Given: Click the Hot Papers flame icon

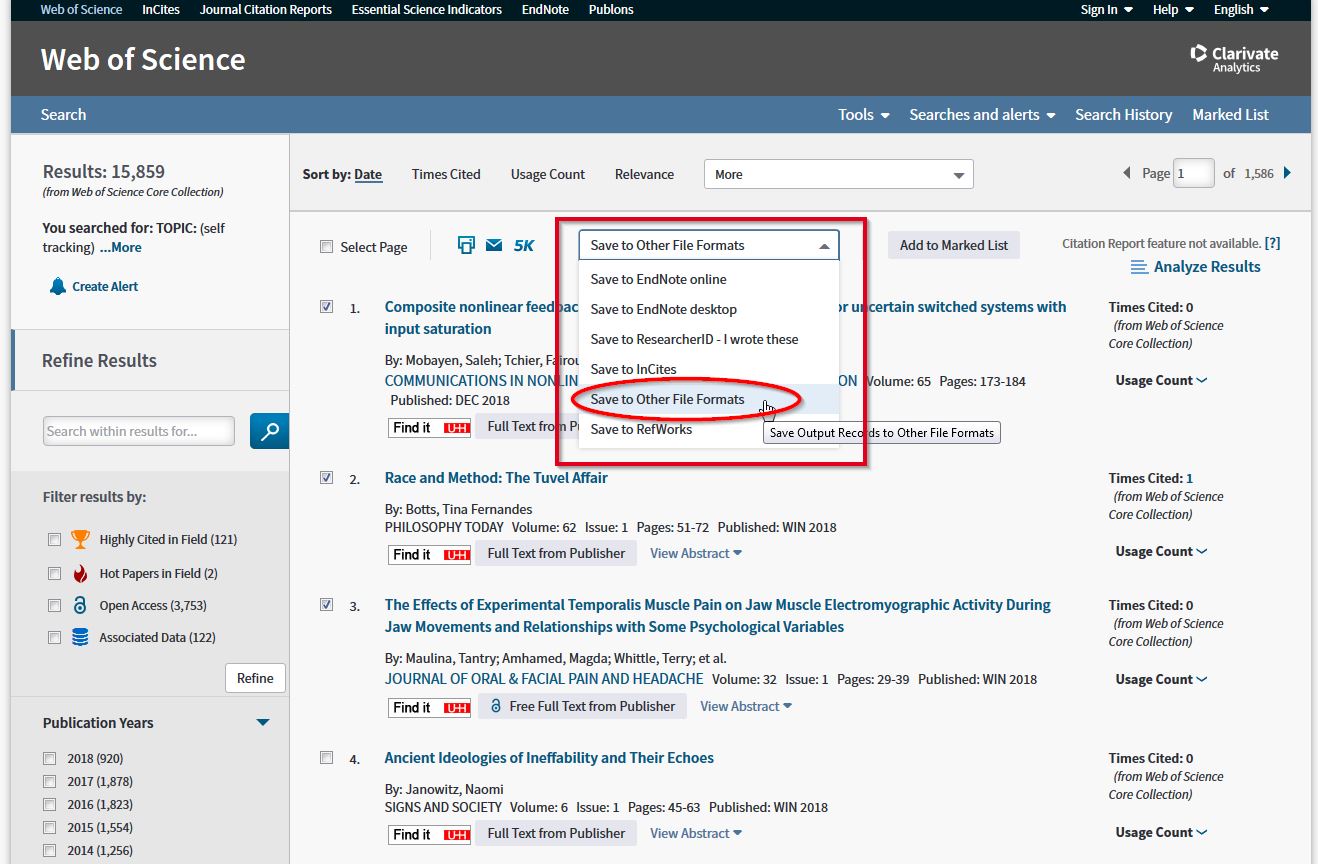Looking at the screenshot, I should (81, 573).
